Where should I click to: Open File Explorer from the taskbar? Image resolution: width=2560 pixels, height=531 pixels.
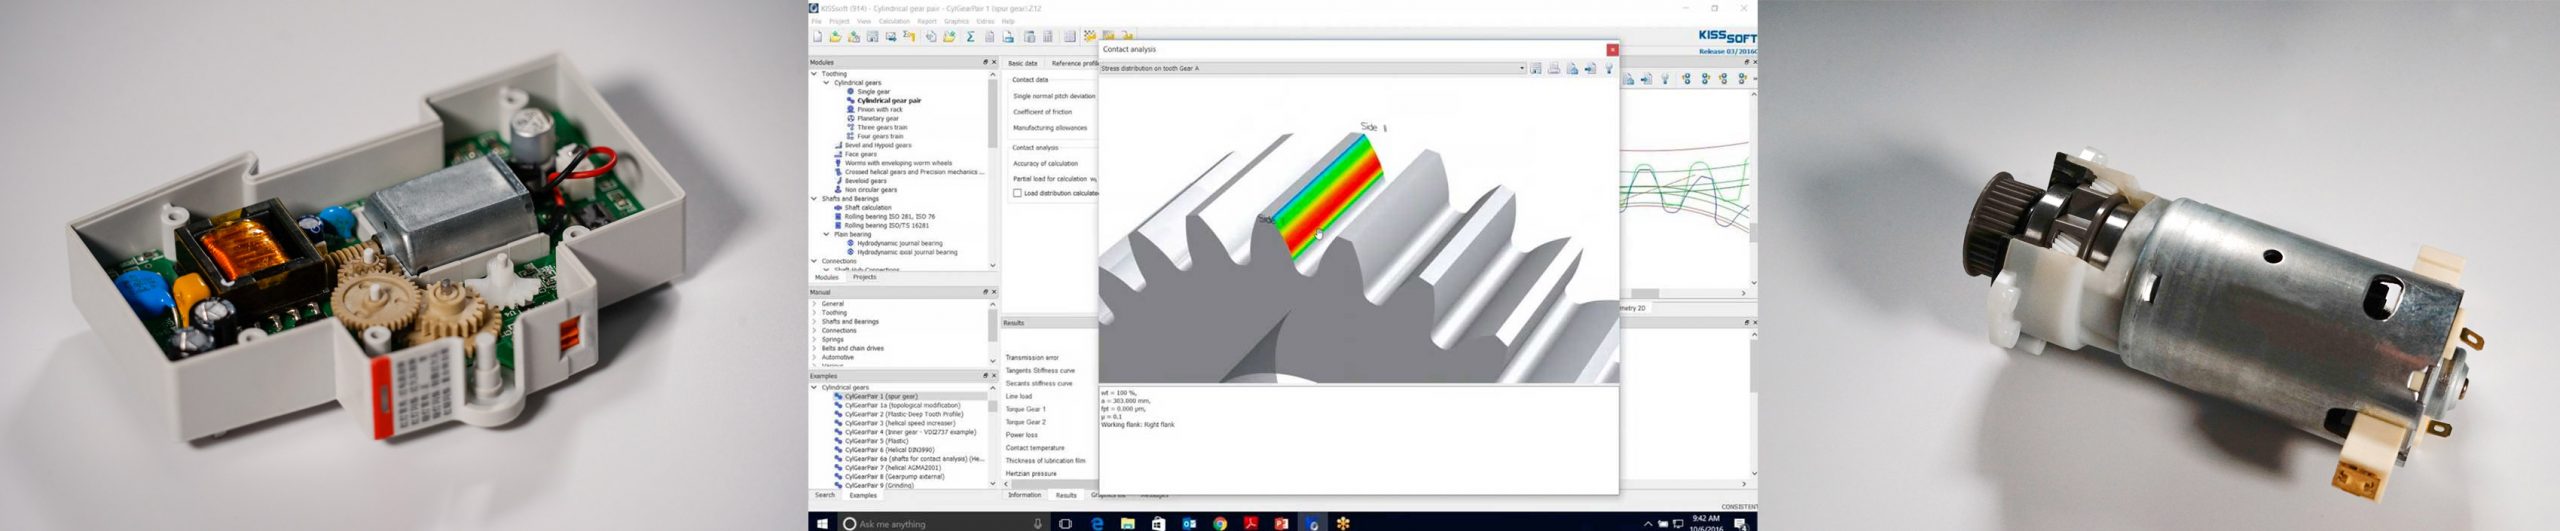(x=1127, y=523)
